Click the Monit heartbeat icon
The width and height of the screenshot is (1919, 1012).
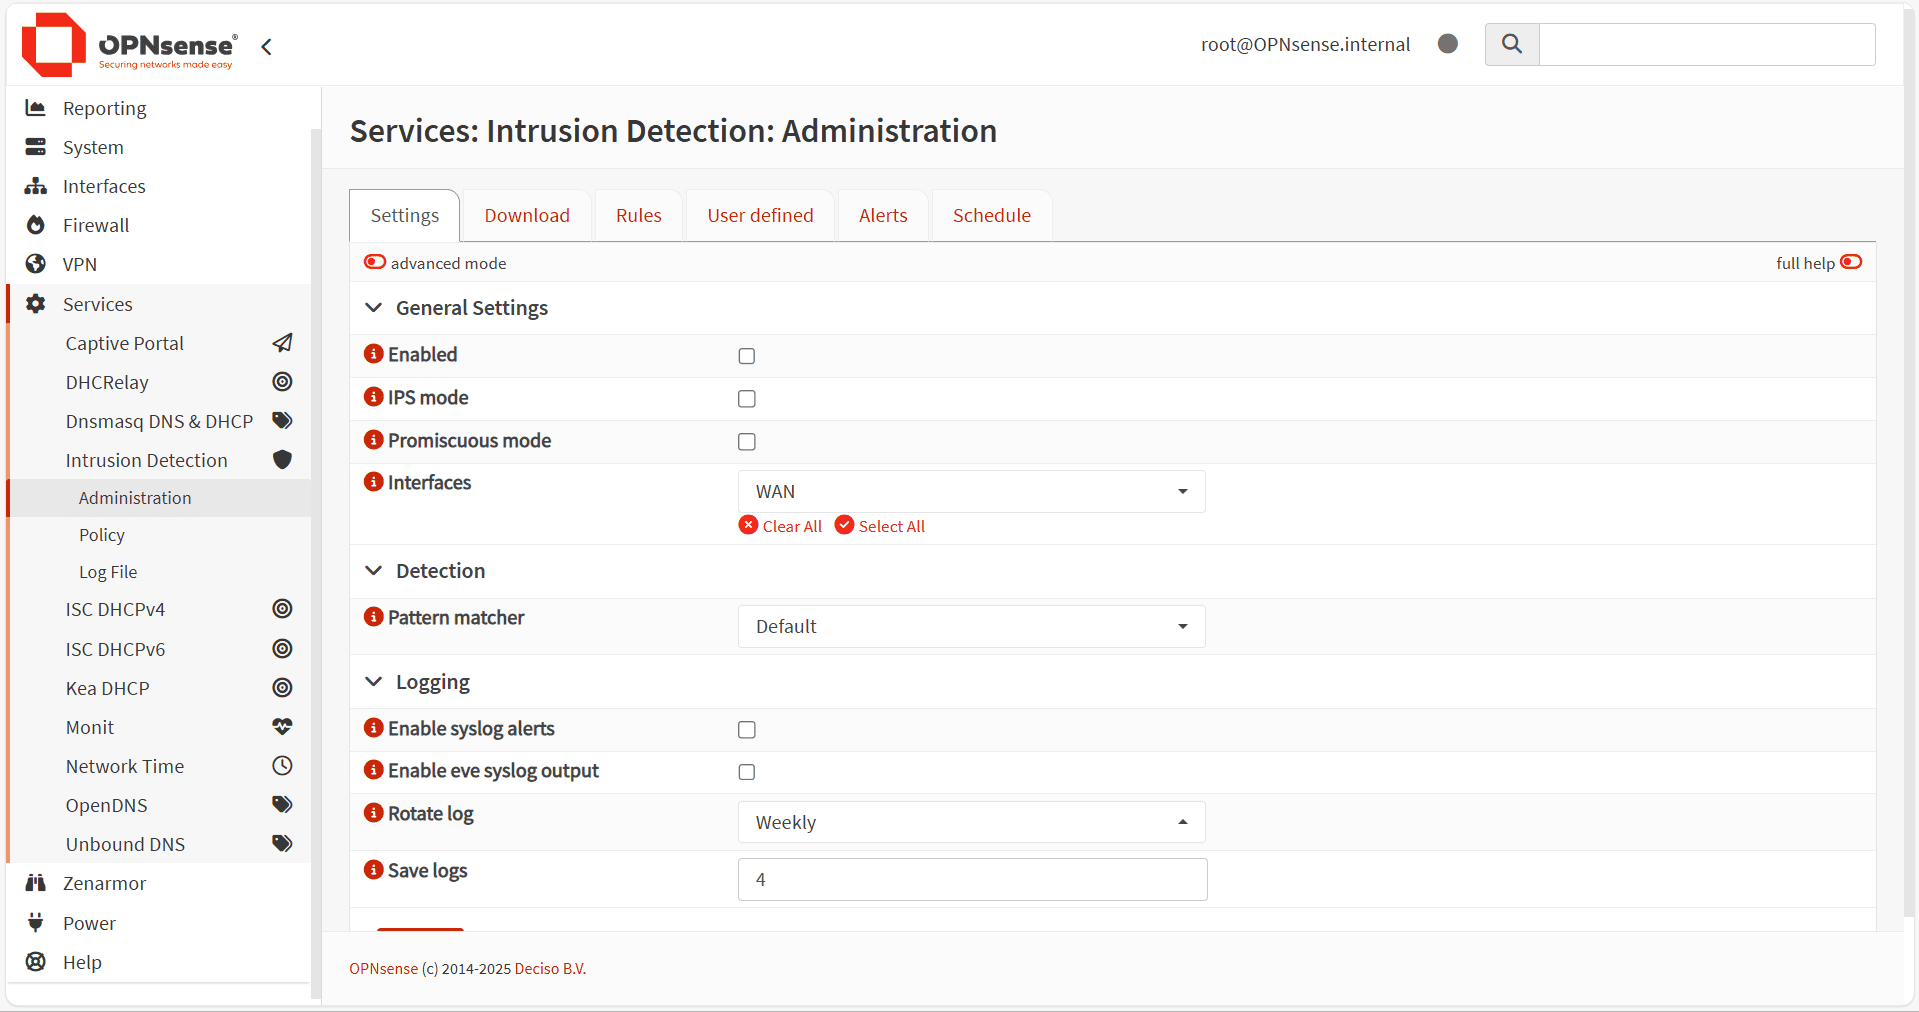282,727
